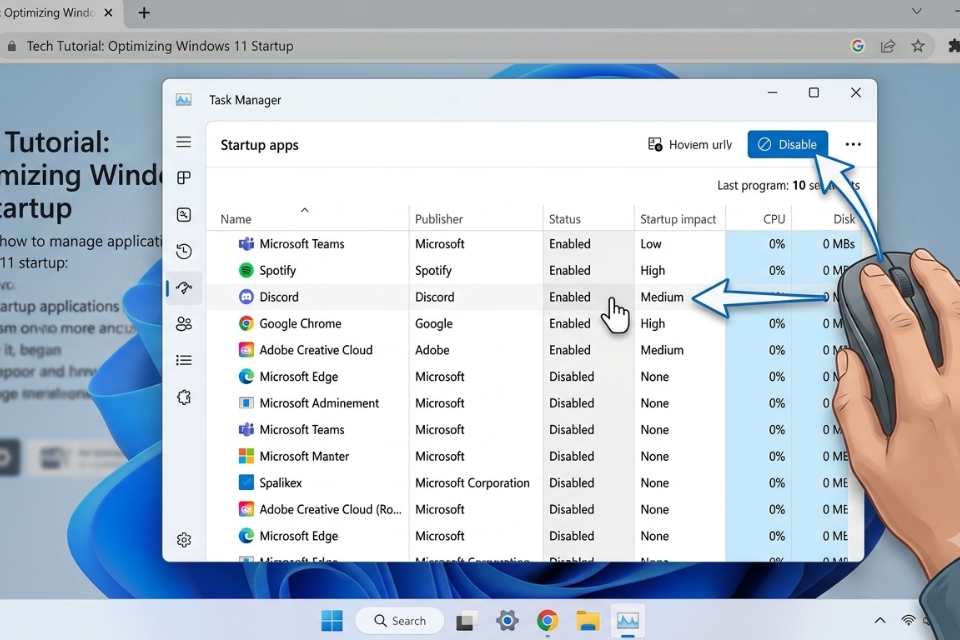Image resolution: width=960 pixels, height=640 pixels.
Task: Select the Google Chrome row name
Action: [x=301, y=323]
